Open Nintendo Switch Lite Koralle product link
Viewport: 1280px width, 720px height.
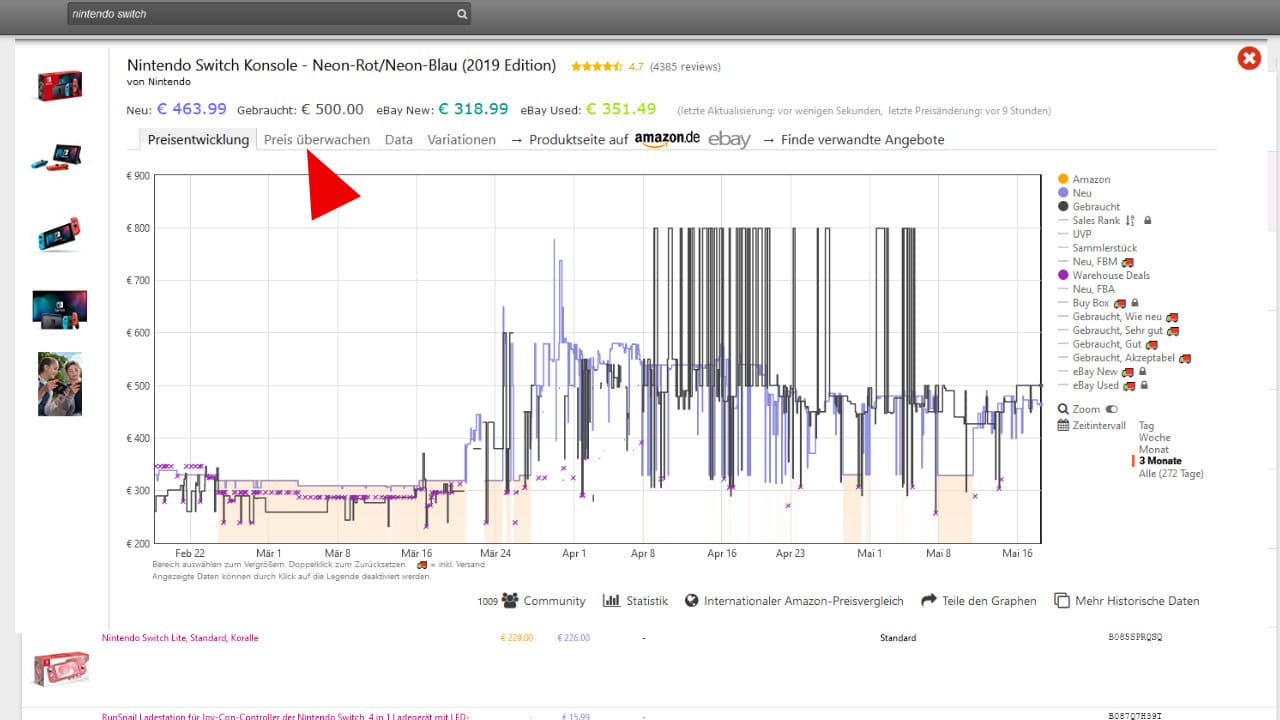180,638
